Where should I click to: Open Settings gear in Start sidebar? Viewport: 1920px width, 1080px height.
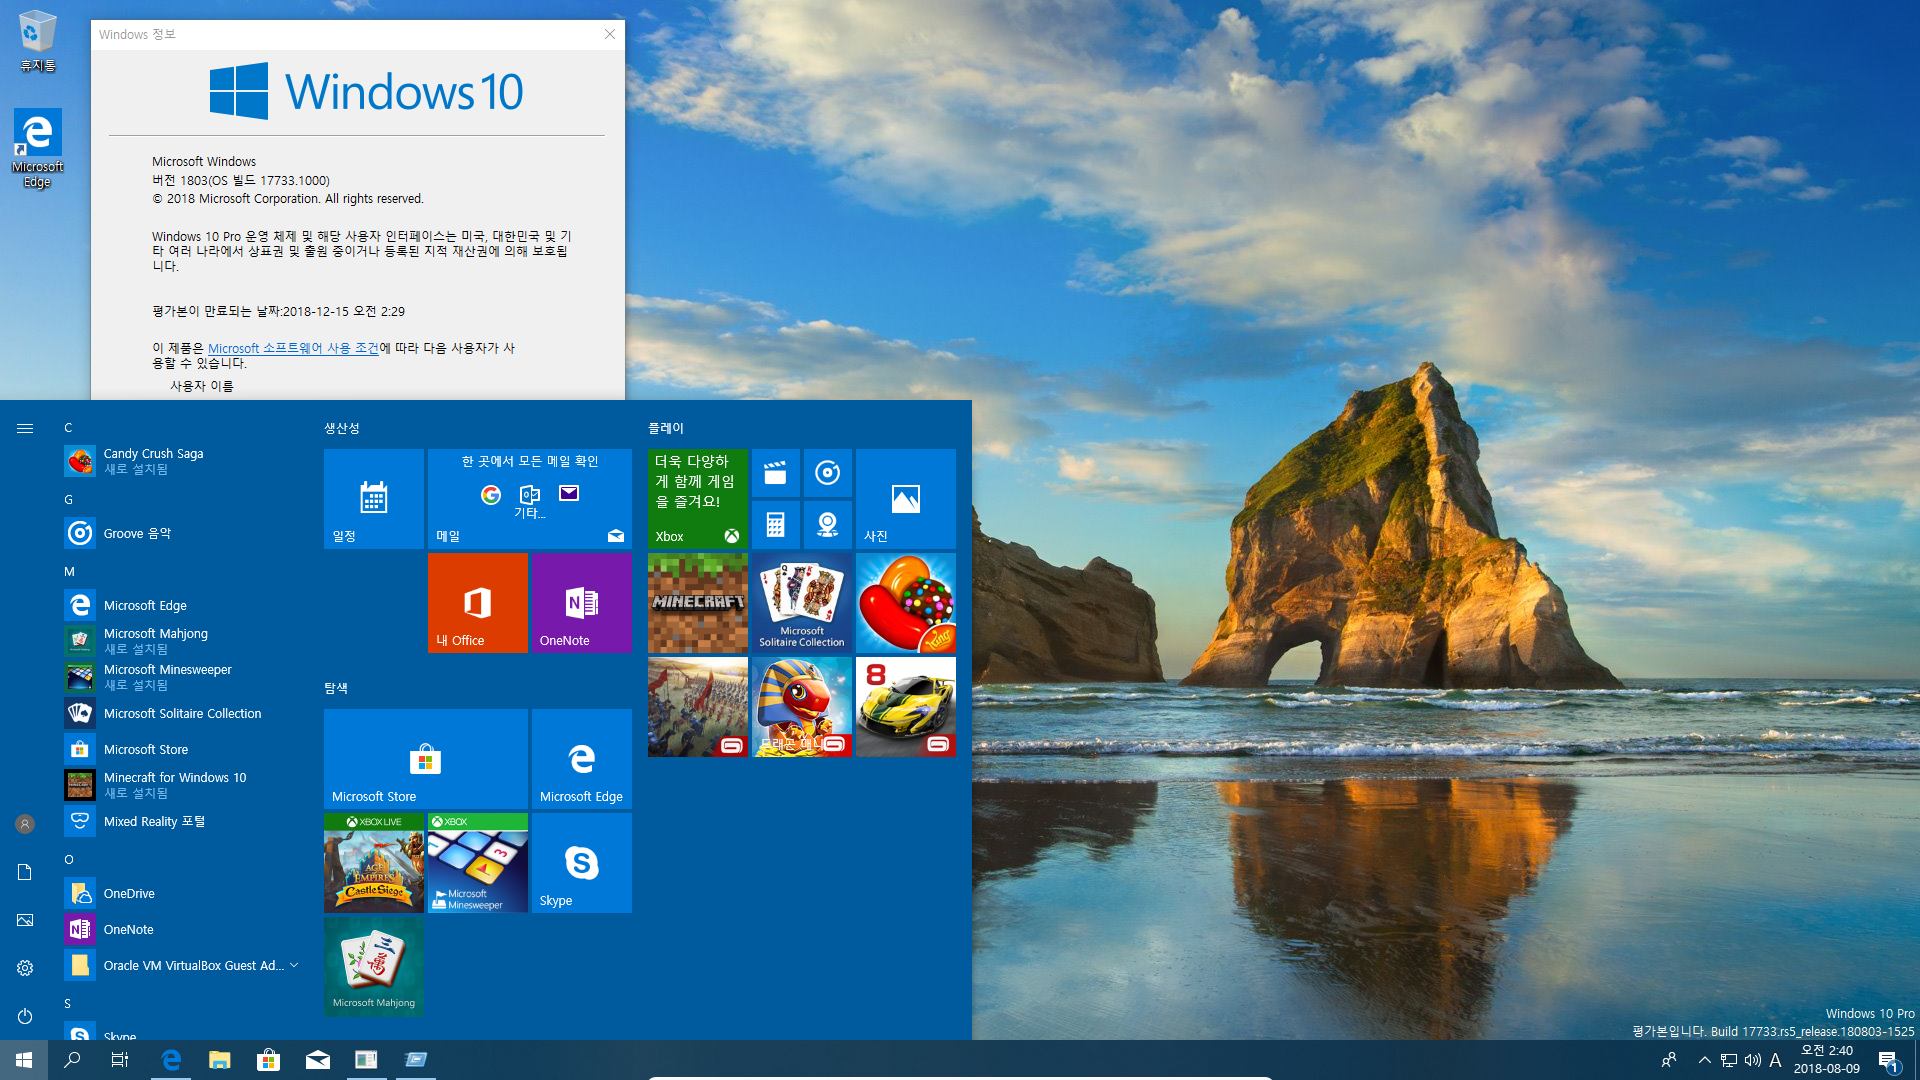point(25,968)
